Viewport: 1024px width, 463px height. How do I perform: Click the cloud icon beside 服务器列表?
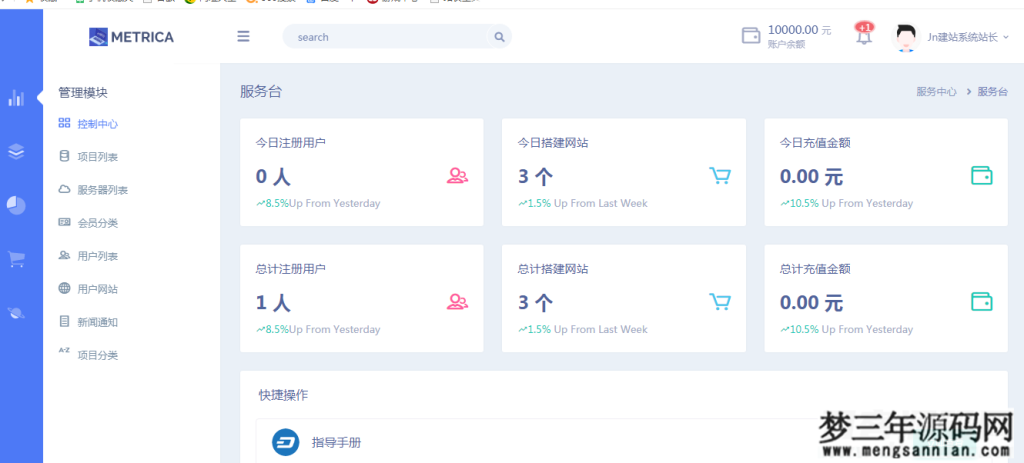(x=64, y=189)
